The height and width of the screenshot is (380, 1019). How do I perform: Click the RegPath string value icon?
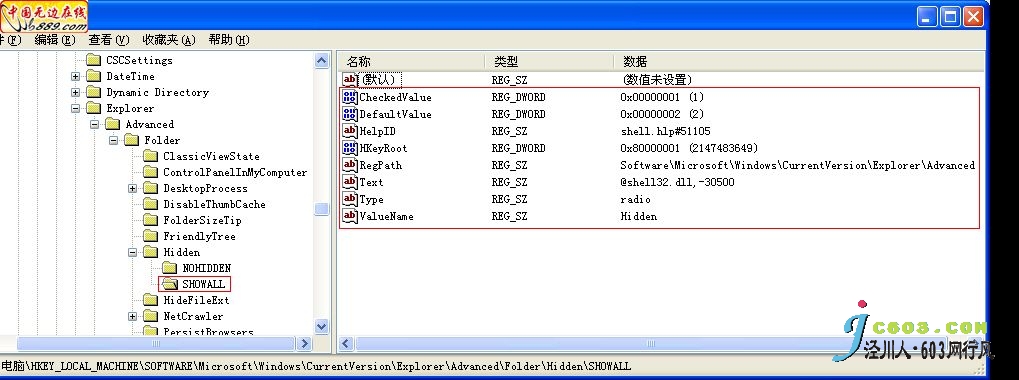[350, 165]
